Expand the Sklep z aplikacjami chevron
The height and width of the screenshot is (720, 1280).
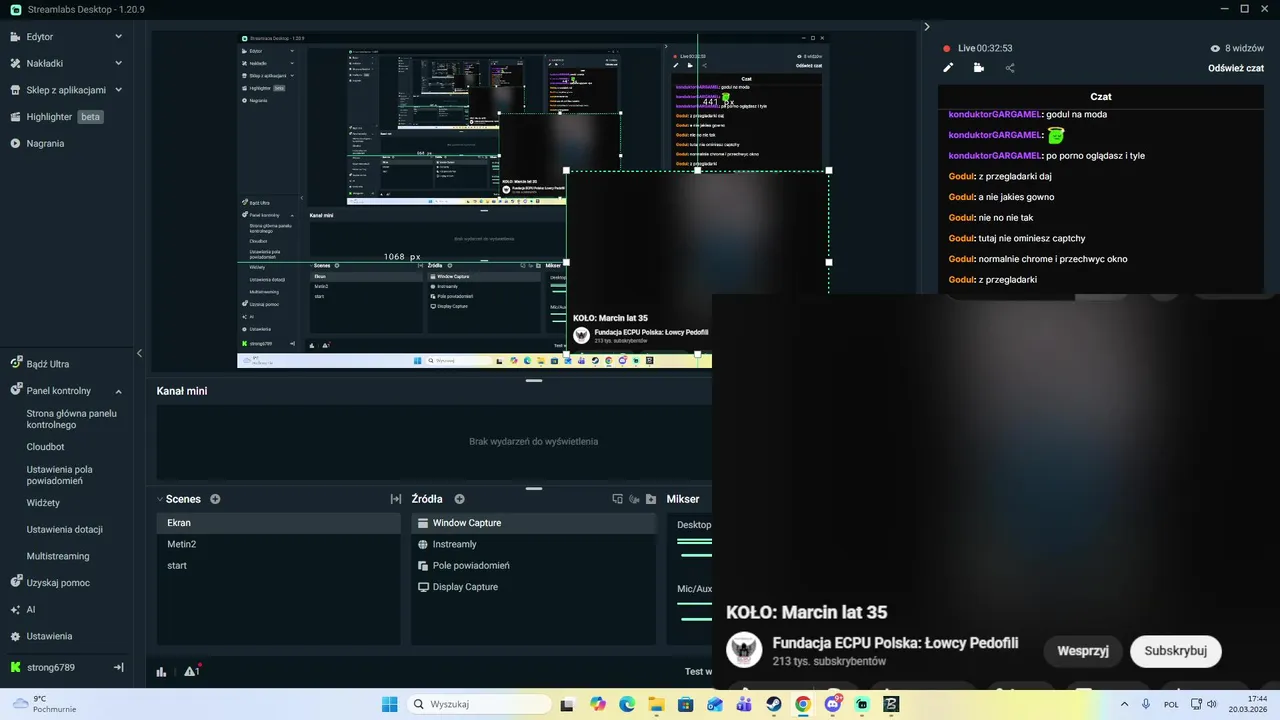[118, 90]
